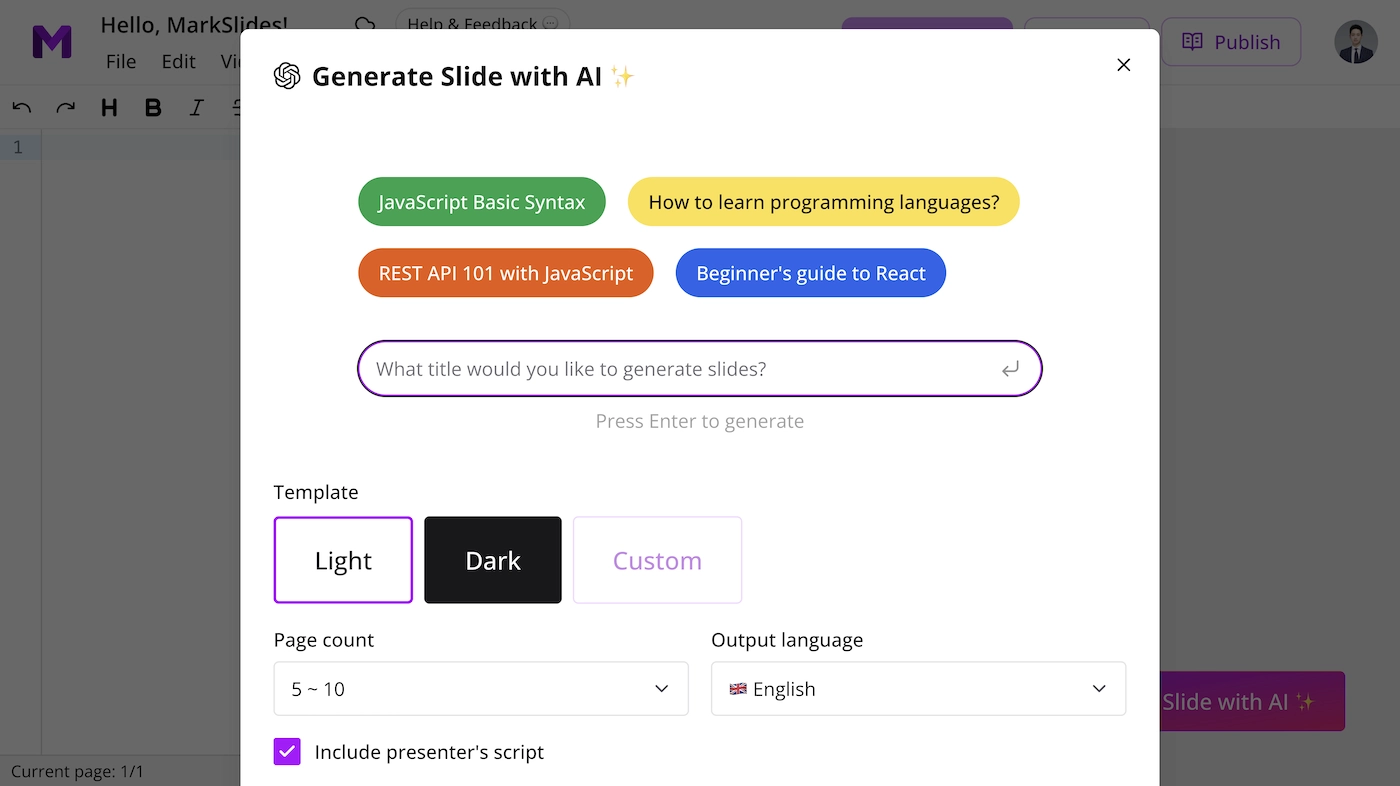The width and height of the screenshot is (1400, 786).
Task: Toggle bold text with the B icon
Action: pyautogui.click(x=152, y=107)
